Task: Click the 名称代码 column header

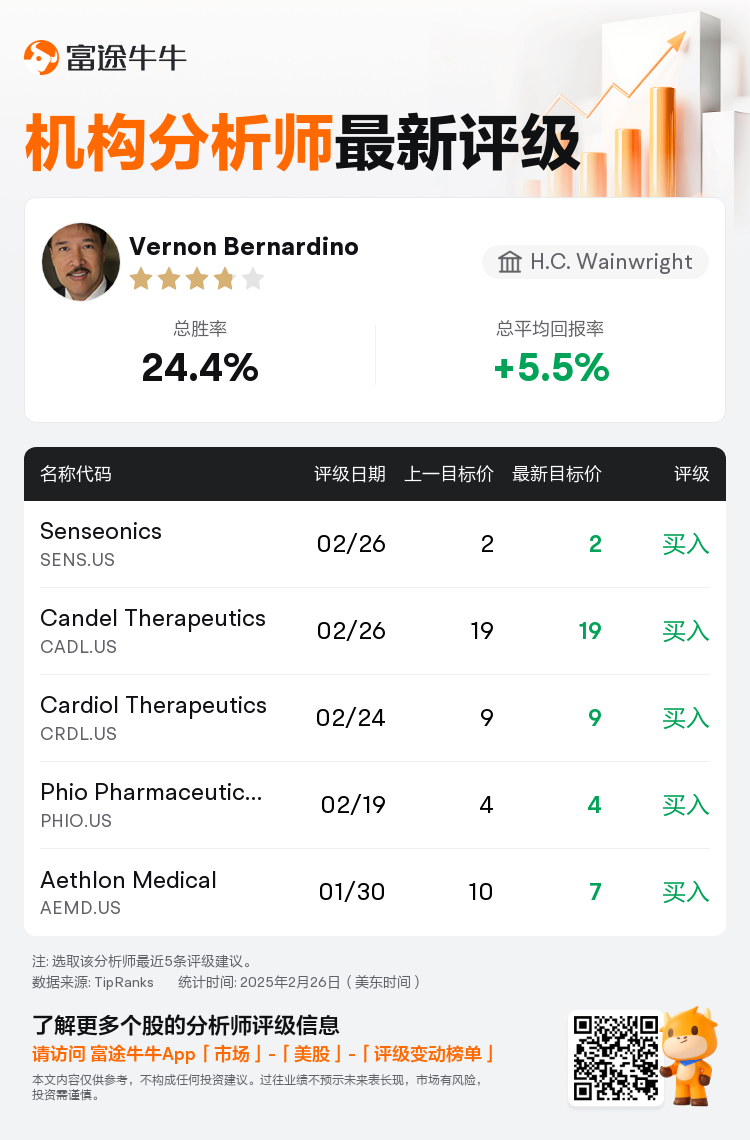Action: (76, 474)
